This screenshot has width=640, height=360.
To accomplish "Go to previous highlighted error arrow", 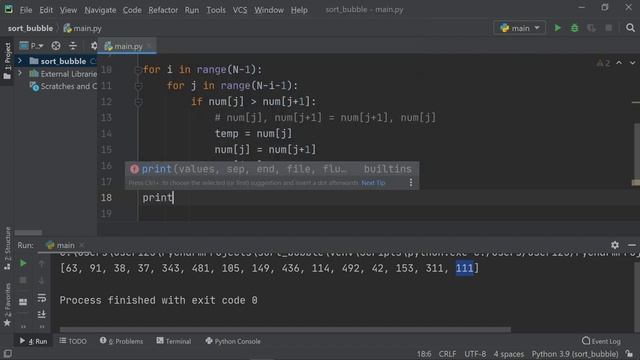I will pyautogui.click(x=619, y=63).
